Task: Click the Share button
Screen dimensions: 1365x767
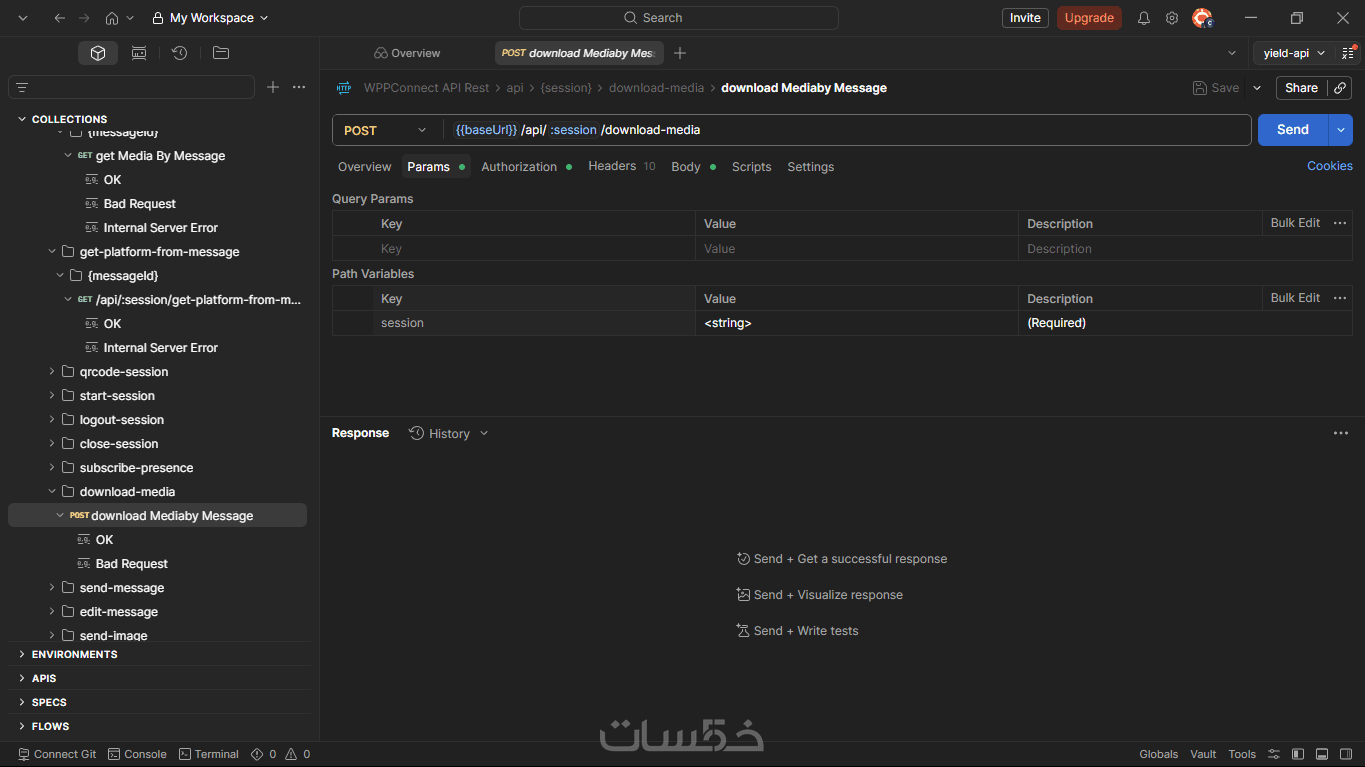Action: pyautogui.click(x=1301, y=88)
